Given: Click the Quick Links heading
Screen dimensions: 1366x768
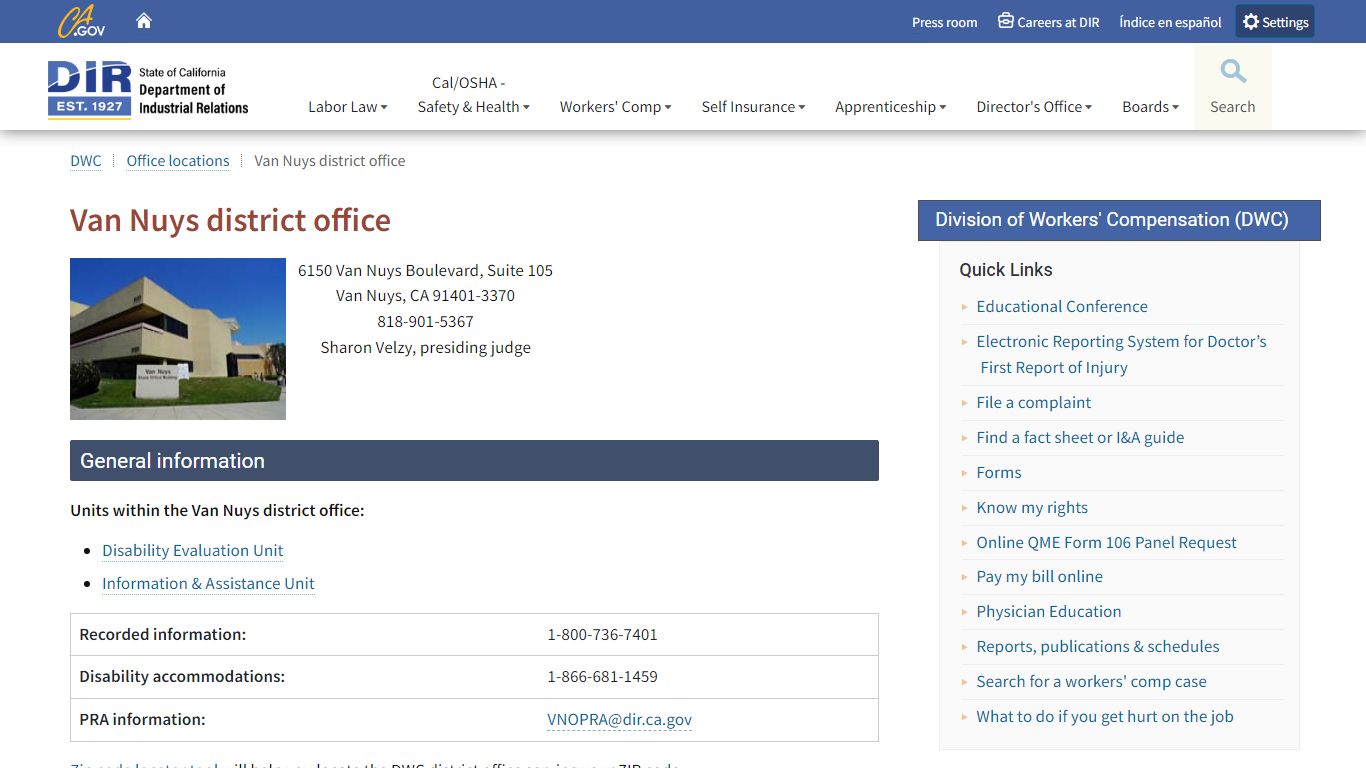Looking at the screenshot, I should click(x=1005, y=270).
